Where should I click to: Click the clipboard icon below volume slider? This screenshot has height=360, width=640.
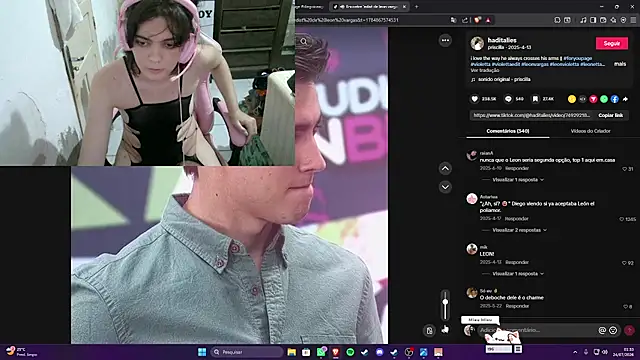[429, 331]
